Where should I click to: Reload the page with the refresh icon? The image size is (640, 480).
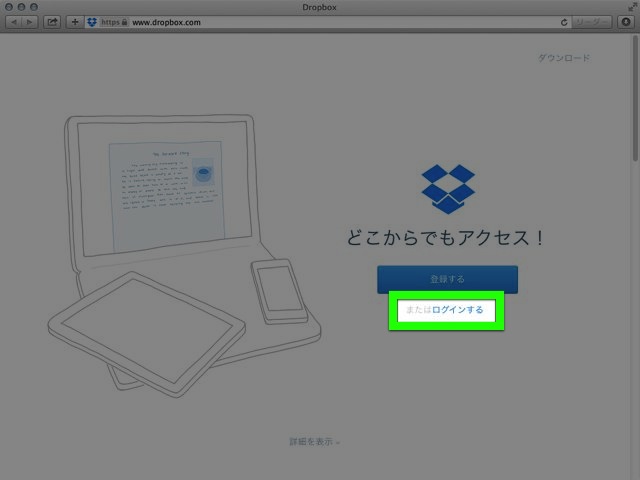(564, 22)
